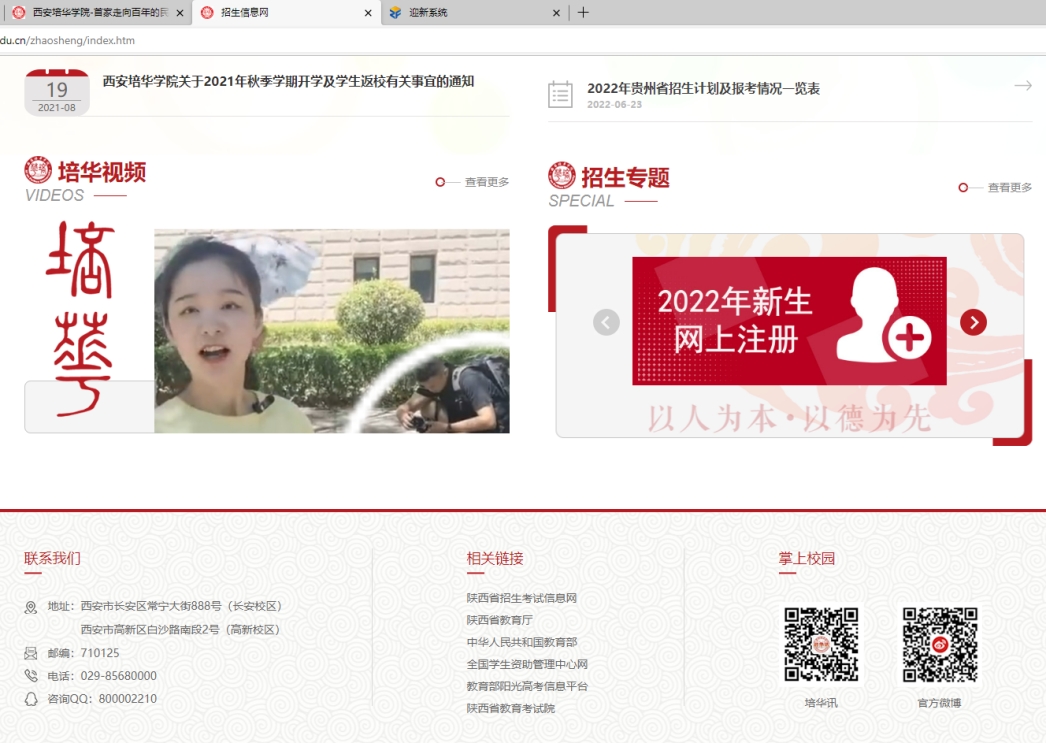
Task: Switch to the 迎新系统 tab
Action: (x=470, y=13)
